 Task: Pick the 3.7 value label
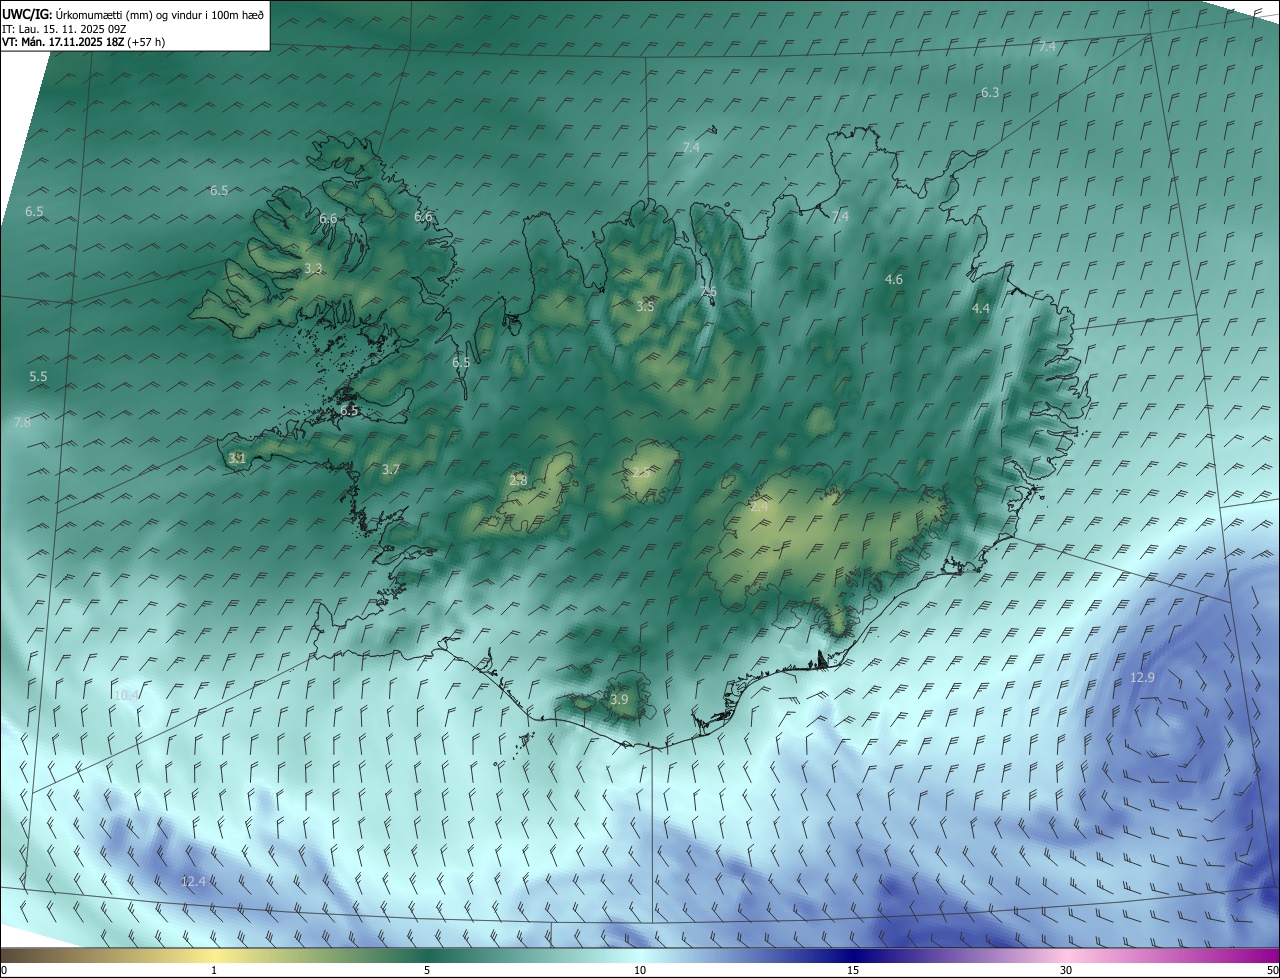click(391, 469)
